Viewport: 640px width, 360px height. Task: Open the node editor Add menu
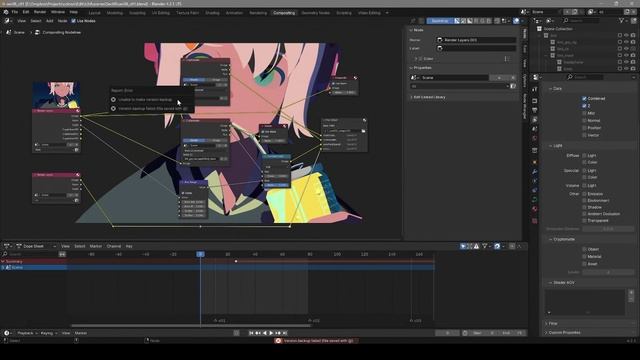point(49,21)
